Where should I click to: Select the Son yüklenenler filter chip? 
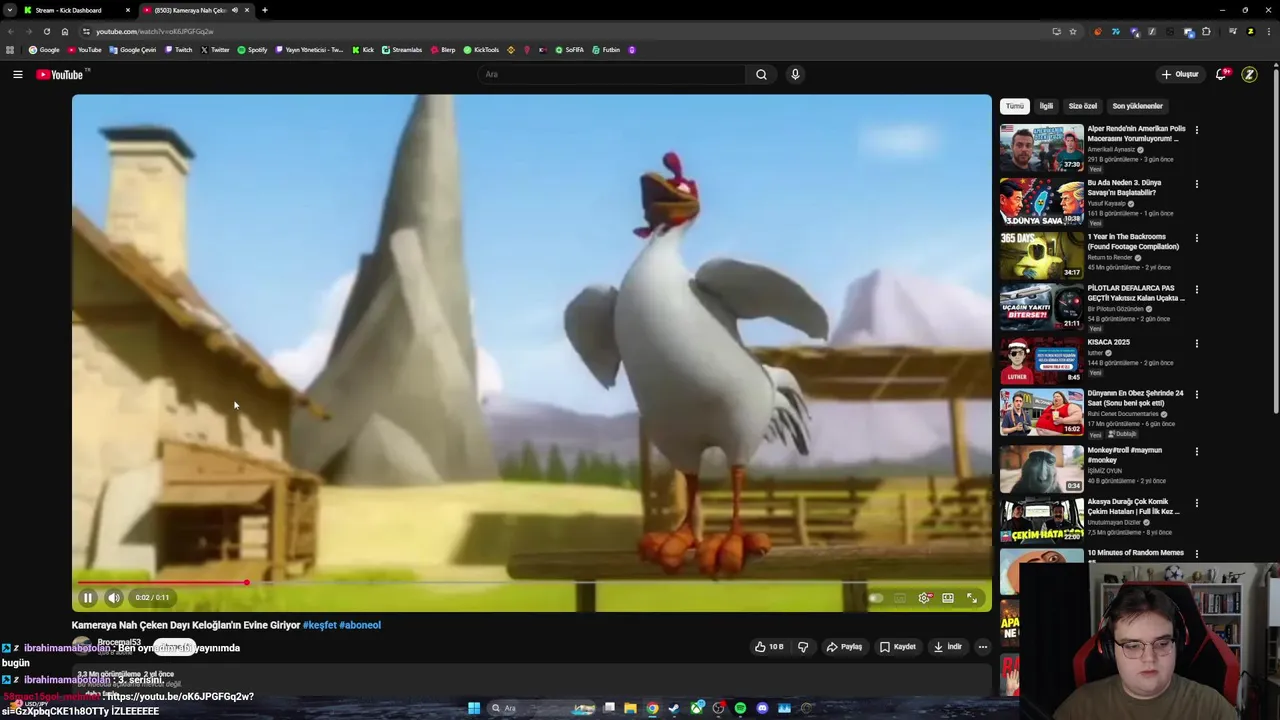point(1138,106)
